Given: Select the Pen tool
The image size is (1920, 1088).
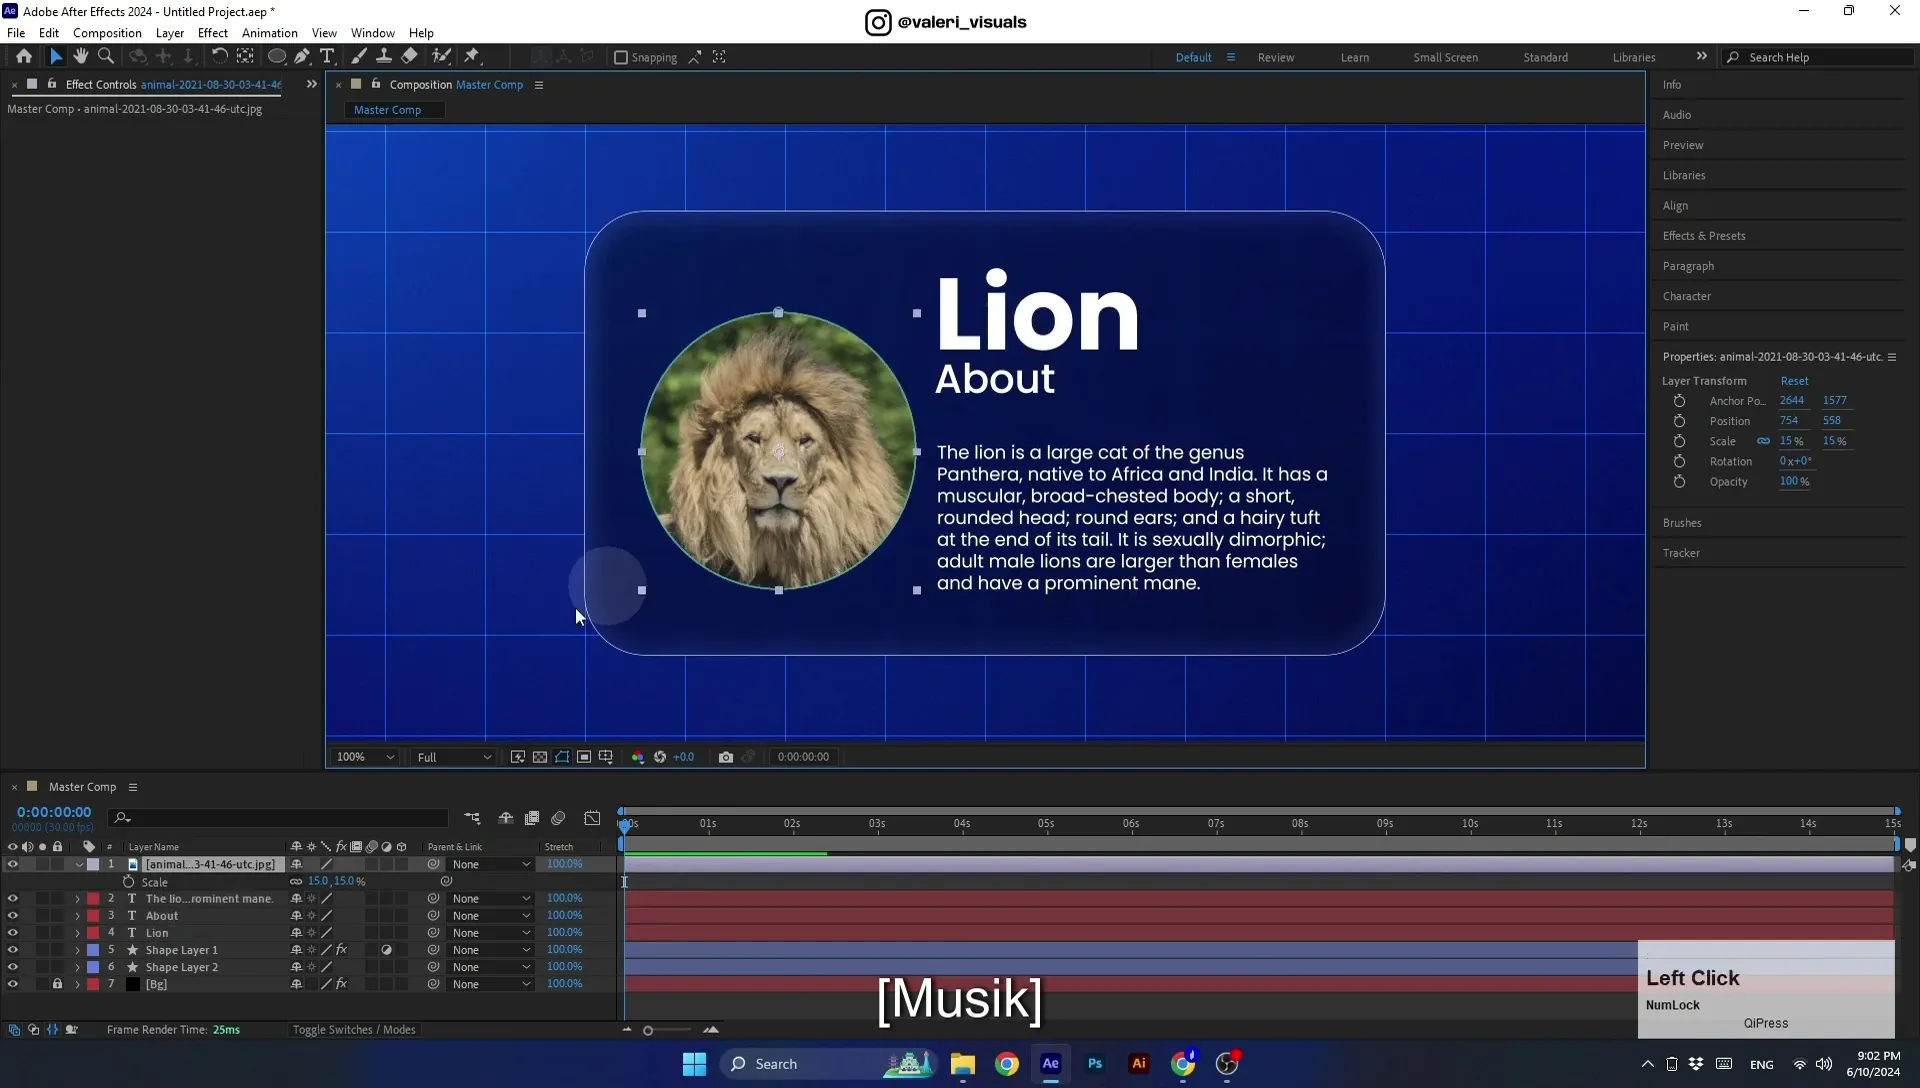Looking at the screenshot, I should point(302,57).
